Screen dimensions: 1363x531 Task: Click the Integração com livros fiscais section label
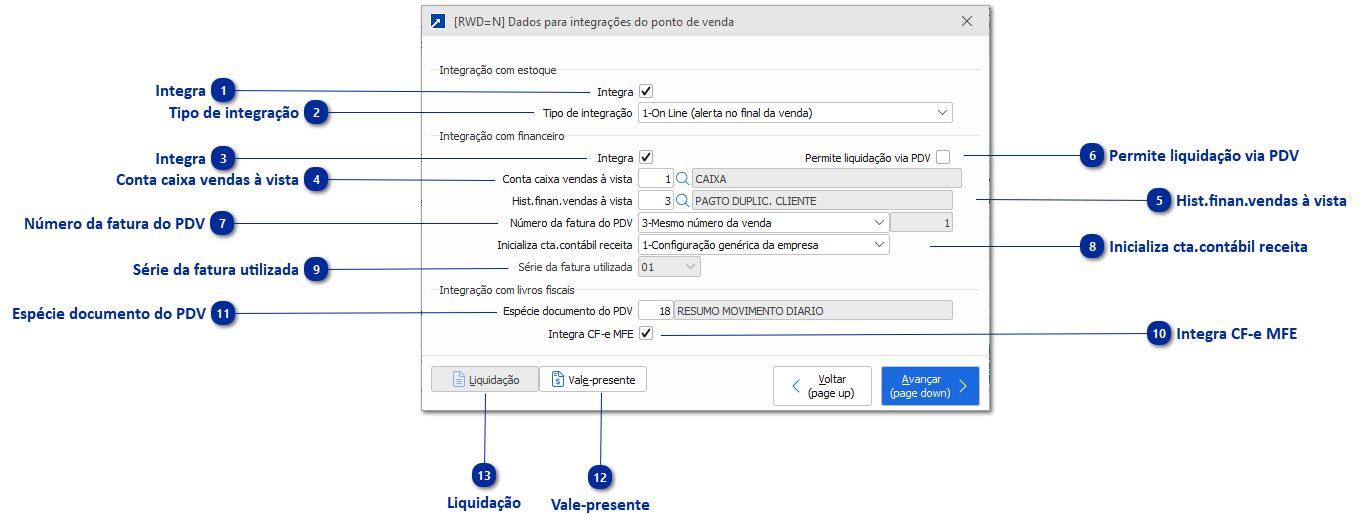(508, 289)
